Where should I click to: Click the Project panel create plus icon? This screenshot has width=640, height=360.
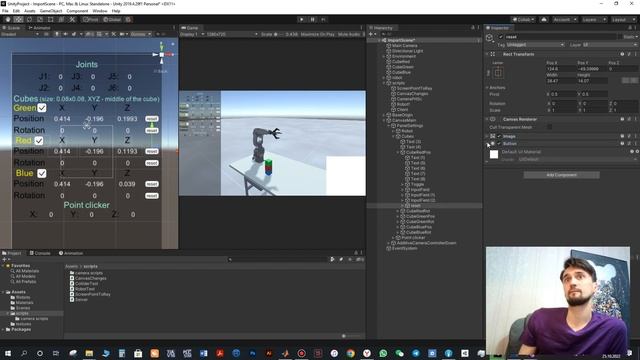4,259
